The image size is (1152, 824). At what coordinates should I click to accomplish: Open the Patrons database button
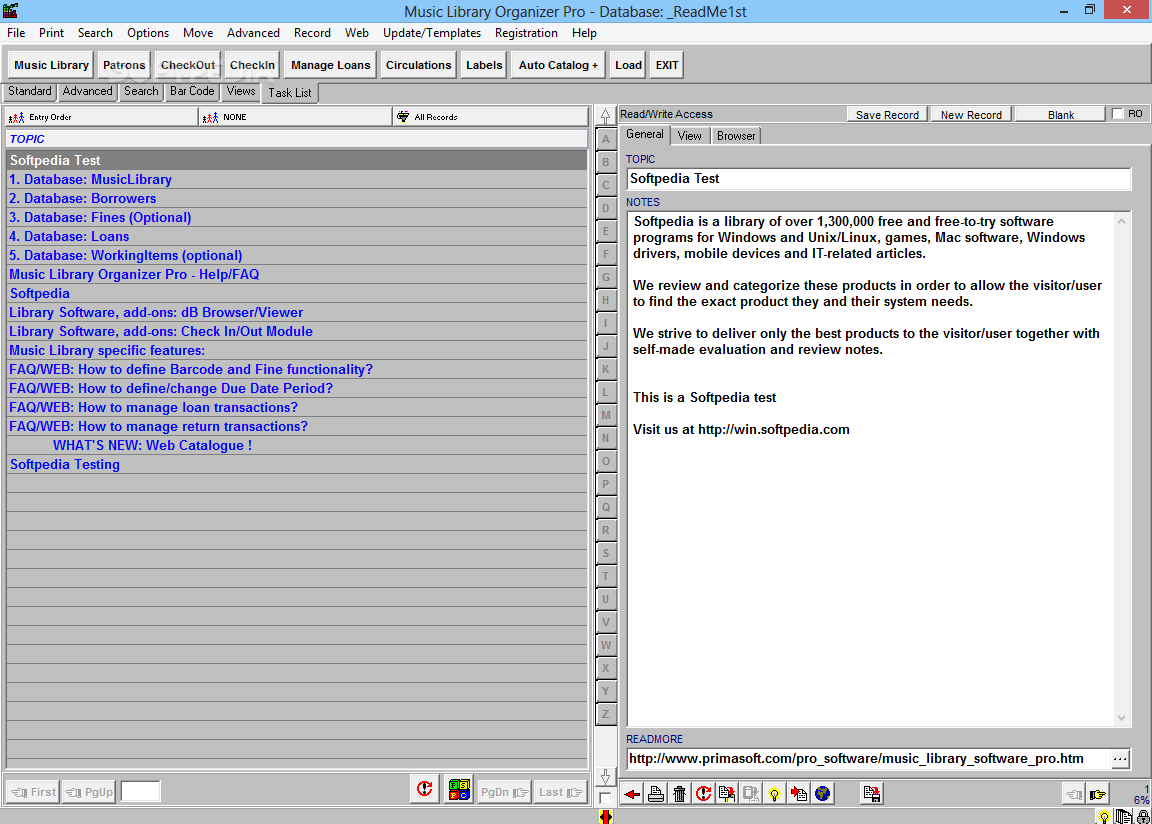[x=124, y=65]
